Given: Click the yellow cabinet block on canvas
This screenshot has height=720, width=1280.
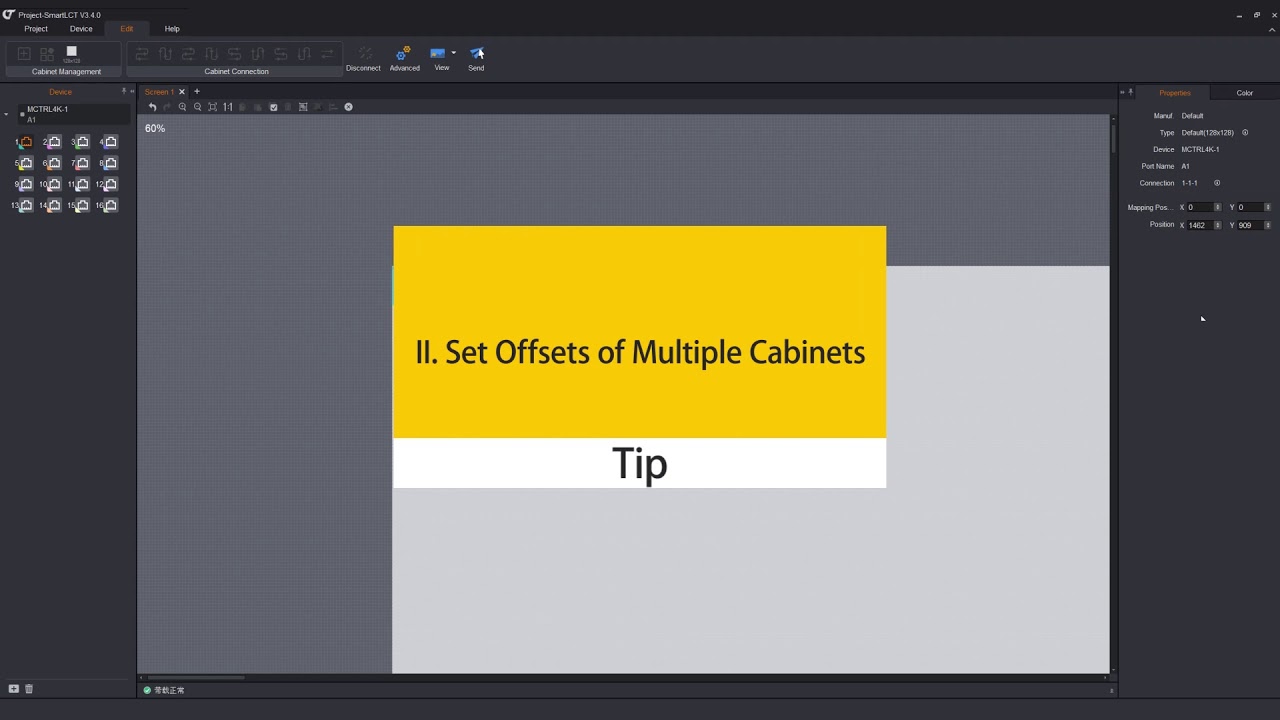Looking at the screenshot, I should pyautogui.click(x=640, y=332).
